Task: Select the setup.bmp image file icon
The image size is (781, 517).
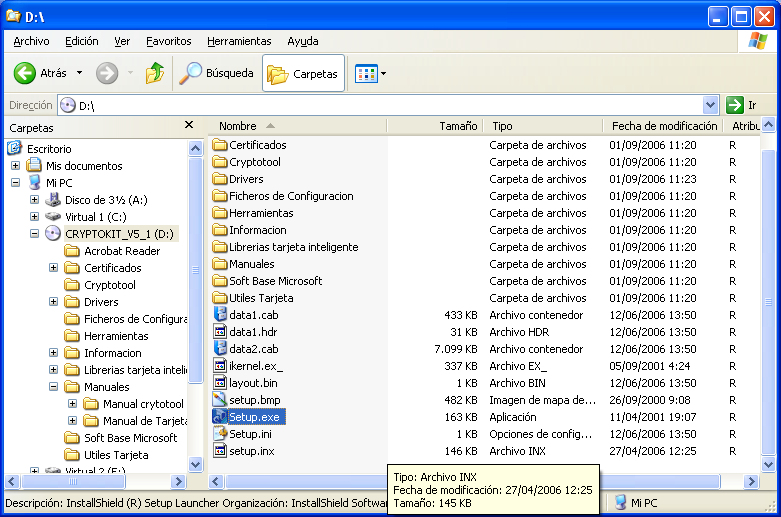Action: (x=220, y=400)
